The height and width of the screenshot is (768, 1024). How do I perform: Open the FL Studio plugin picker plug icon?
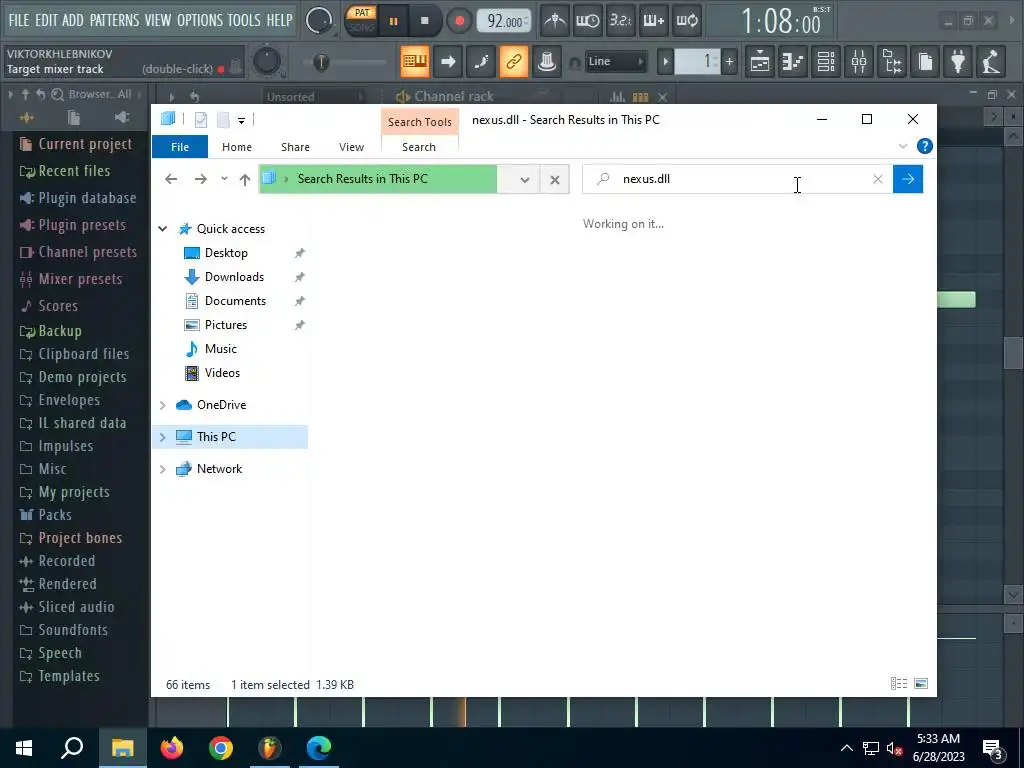958,62
